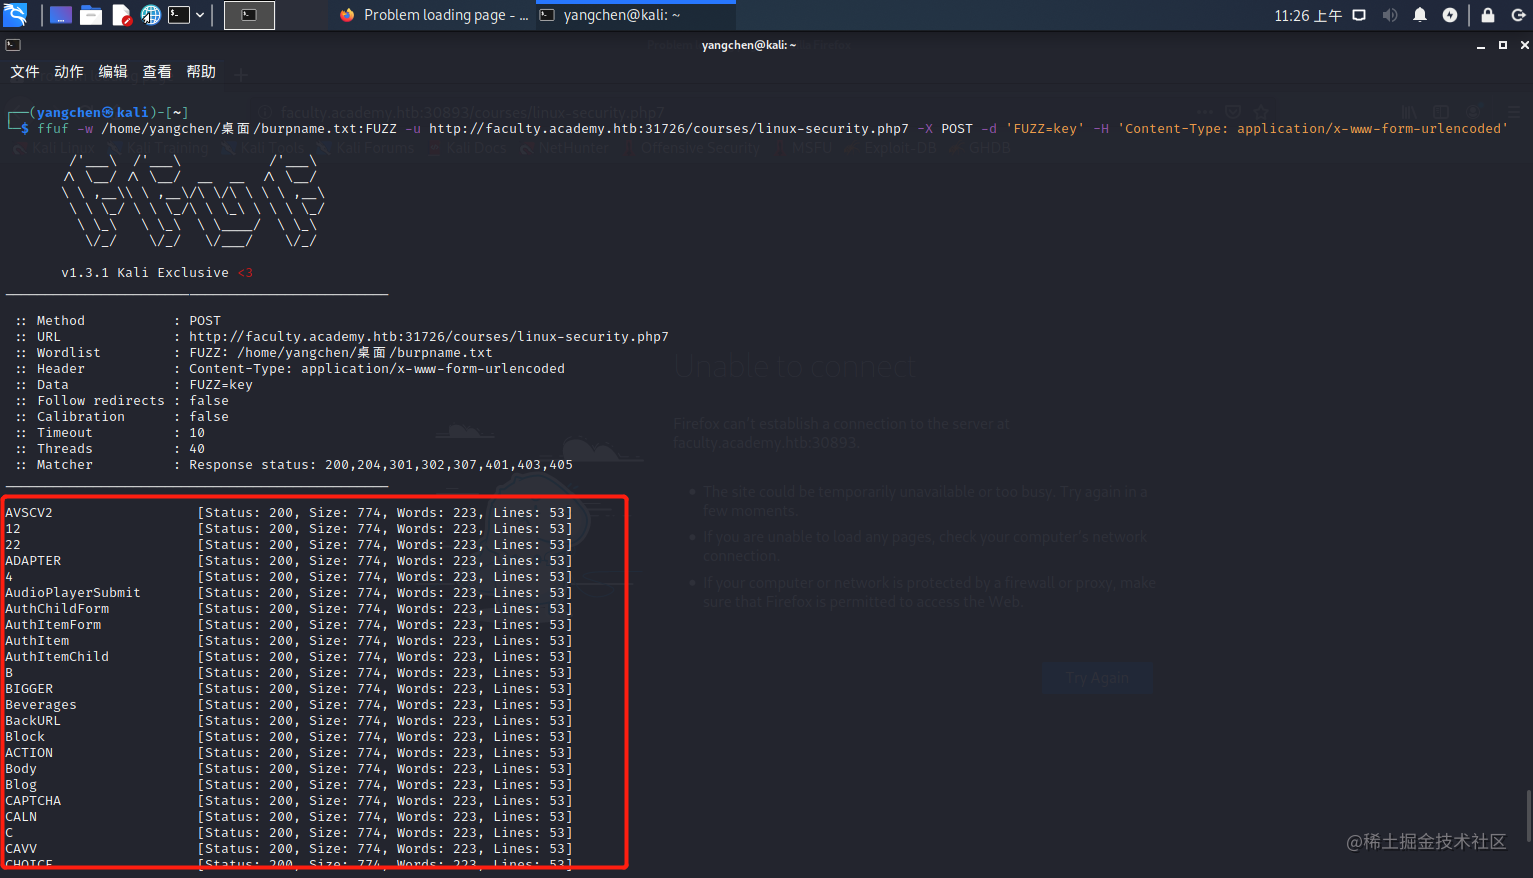1533x878 pixels.
Task: Launch the terminal emulator icon in the panel
Action: click(x=180, y=15)
